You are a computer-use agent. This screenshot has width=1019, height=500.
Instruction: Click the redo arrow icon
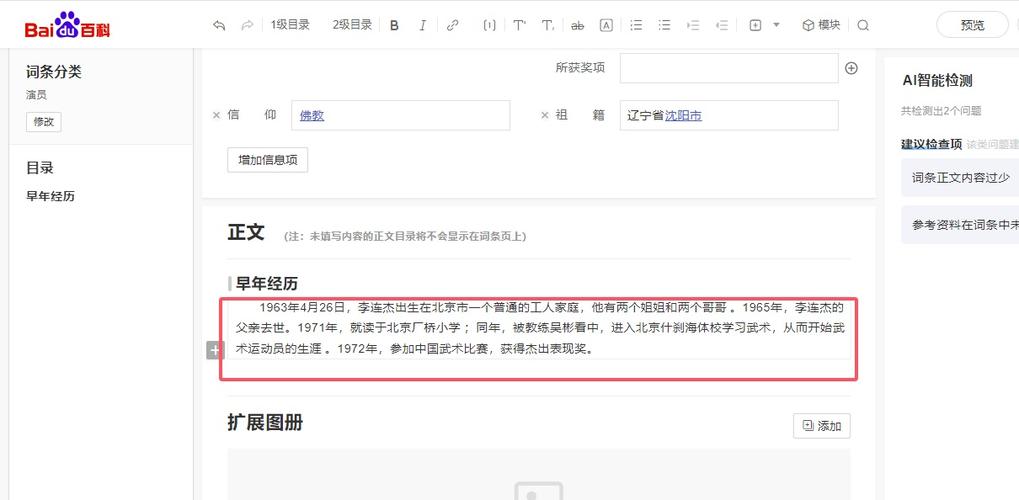247,25
